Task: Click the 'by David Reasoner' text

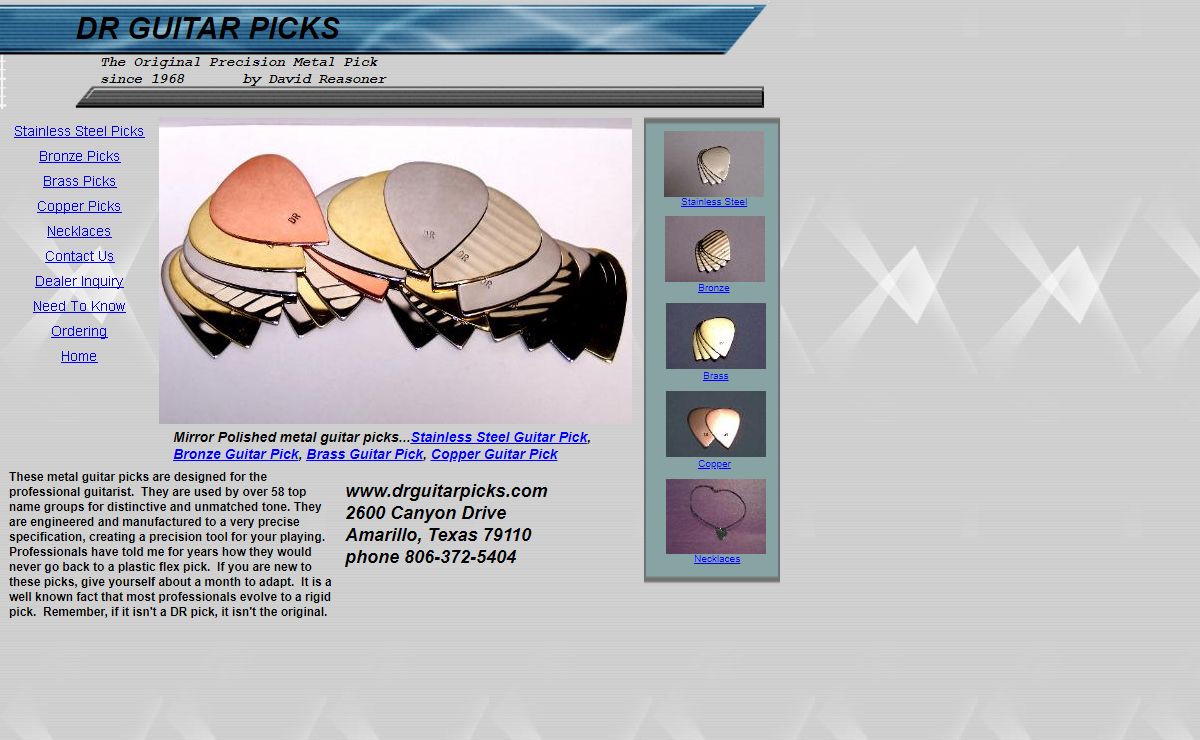Action: (314, 79)
